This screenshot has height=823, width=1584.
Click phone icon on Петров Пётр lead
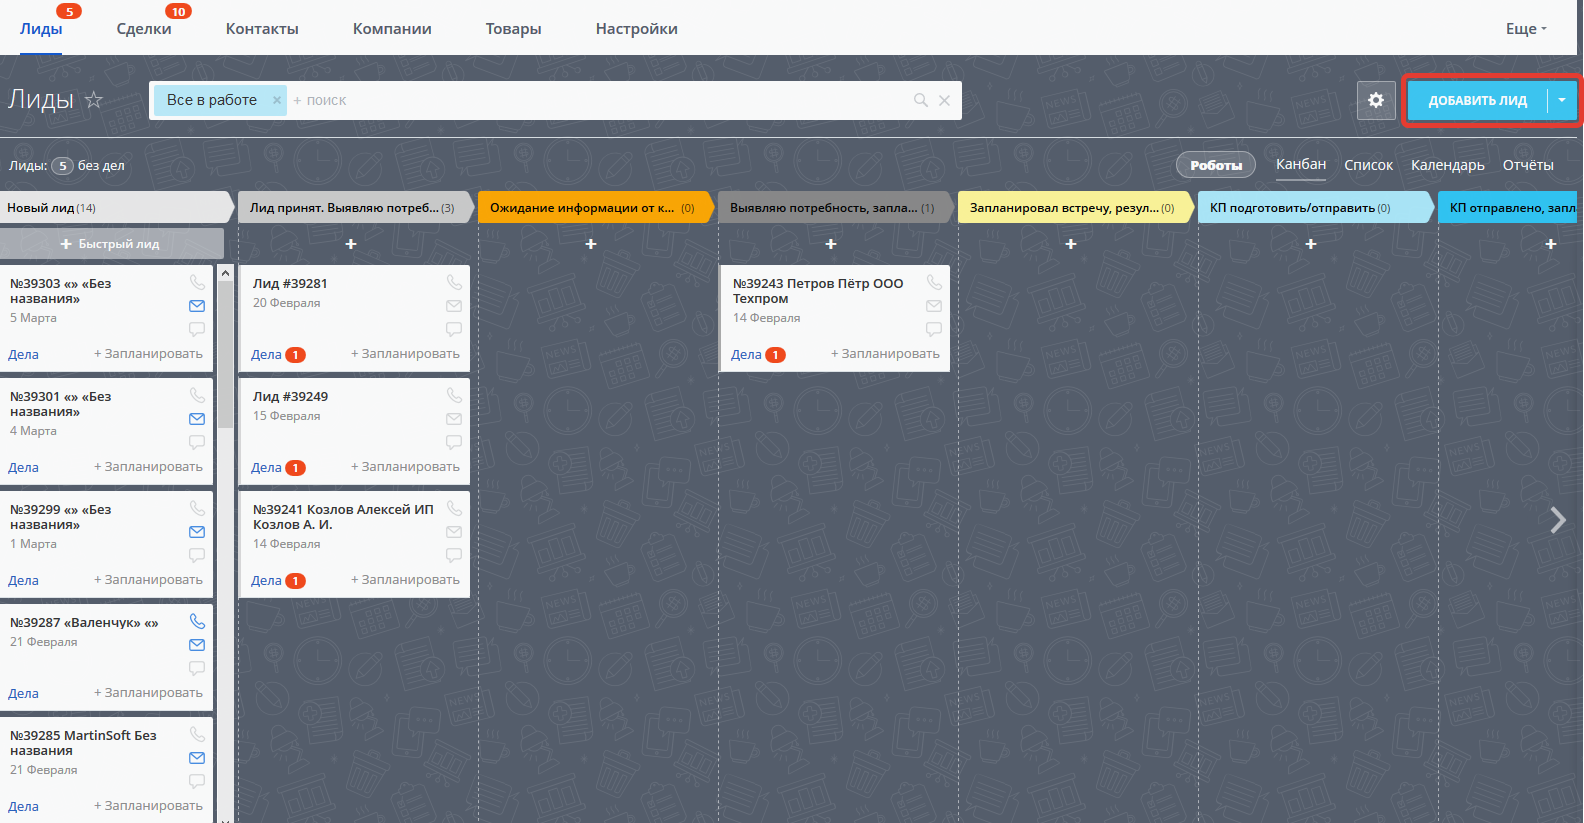coord(934,282)
